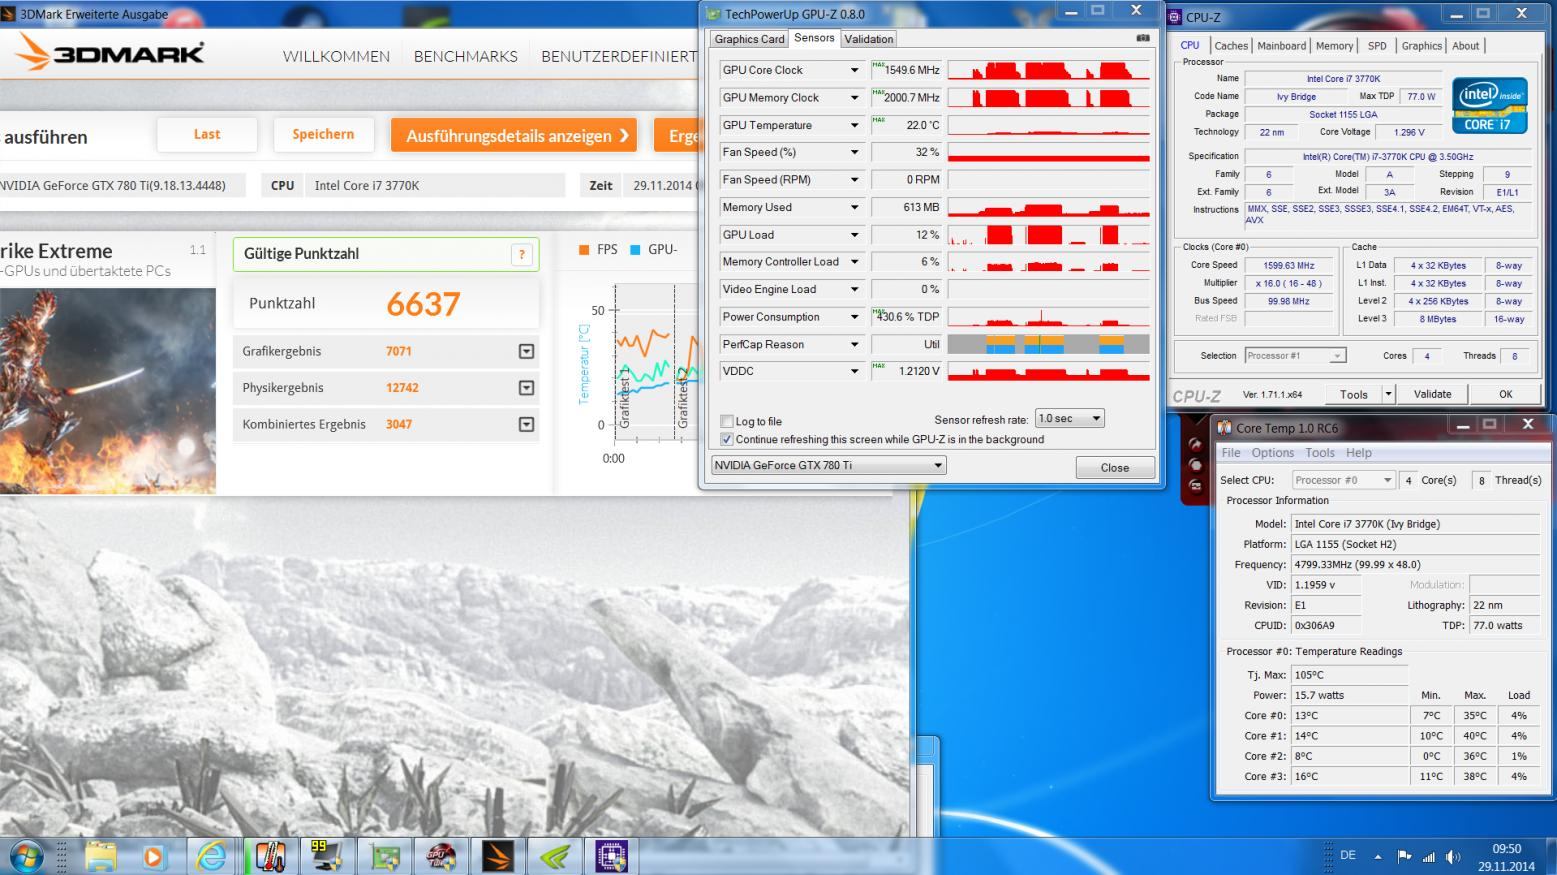Click OK in the CPU-Z window
This screenshot has height=875, width=1557.
click(x=1505, y=394)
